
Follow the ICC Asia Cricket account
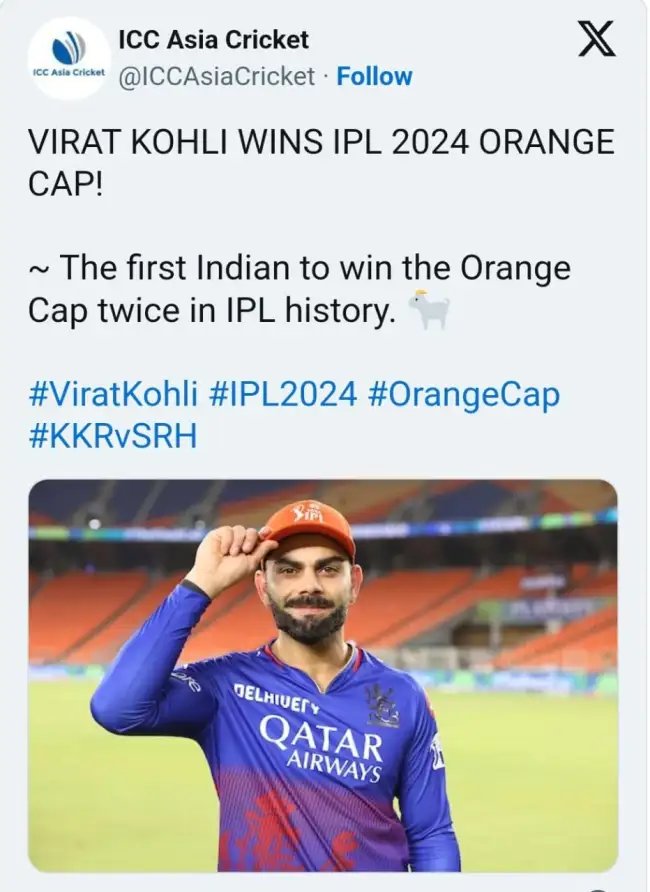point(374,76)
